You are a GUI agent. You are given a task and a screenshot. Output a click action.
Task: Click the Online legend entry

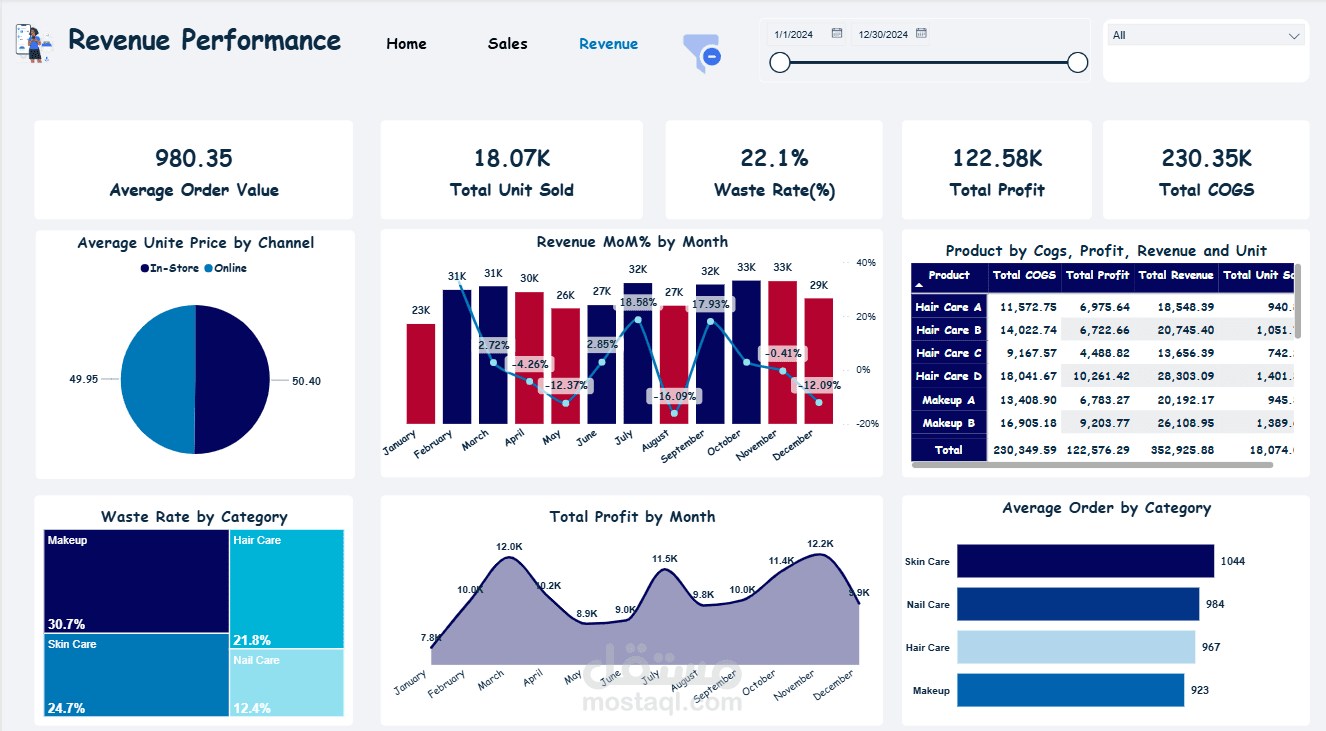pos(226,268)
